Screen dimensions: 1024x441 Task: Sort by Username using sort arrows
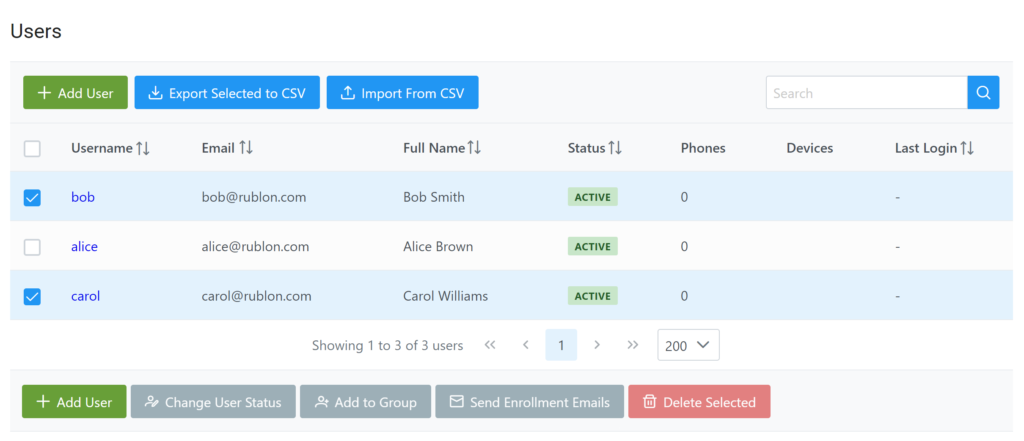(143, 148)
